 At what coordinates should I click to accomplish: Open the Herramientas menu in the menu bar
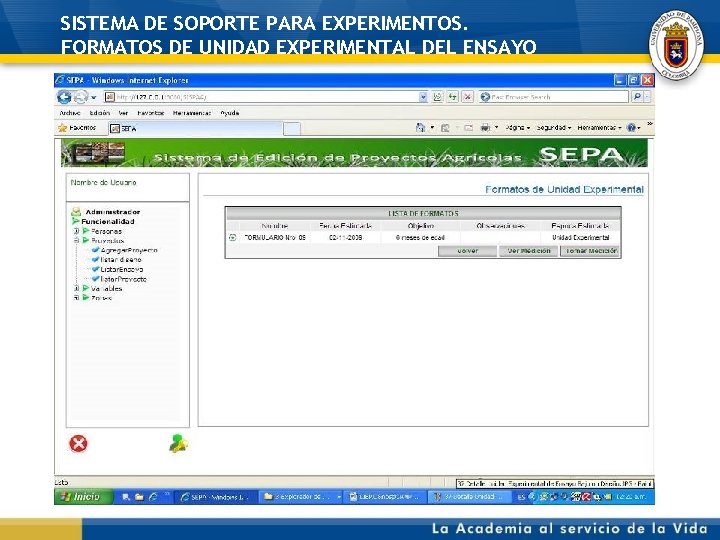pos(192,113)
